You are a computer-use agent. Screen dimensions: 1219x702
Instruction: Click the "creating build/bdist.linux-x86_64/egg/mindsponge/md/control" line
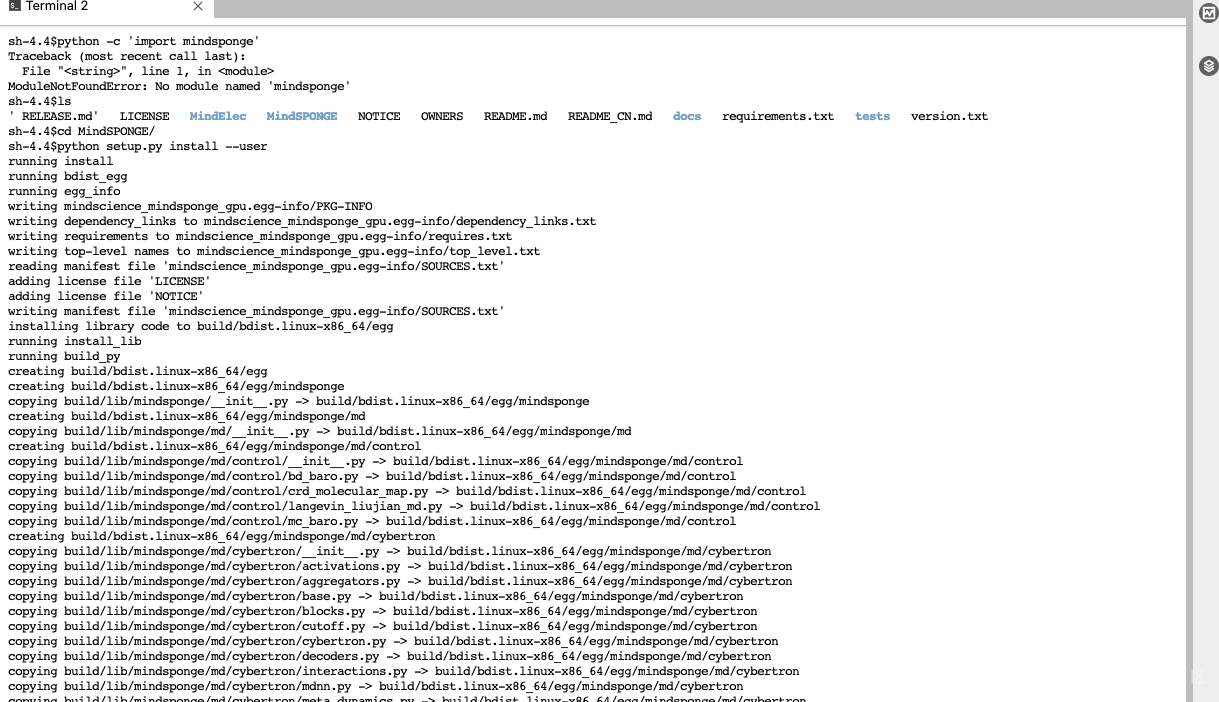[215, 446]
